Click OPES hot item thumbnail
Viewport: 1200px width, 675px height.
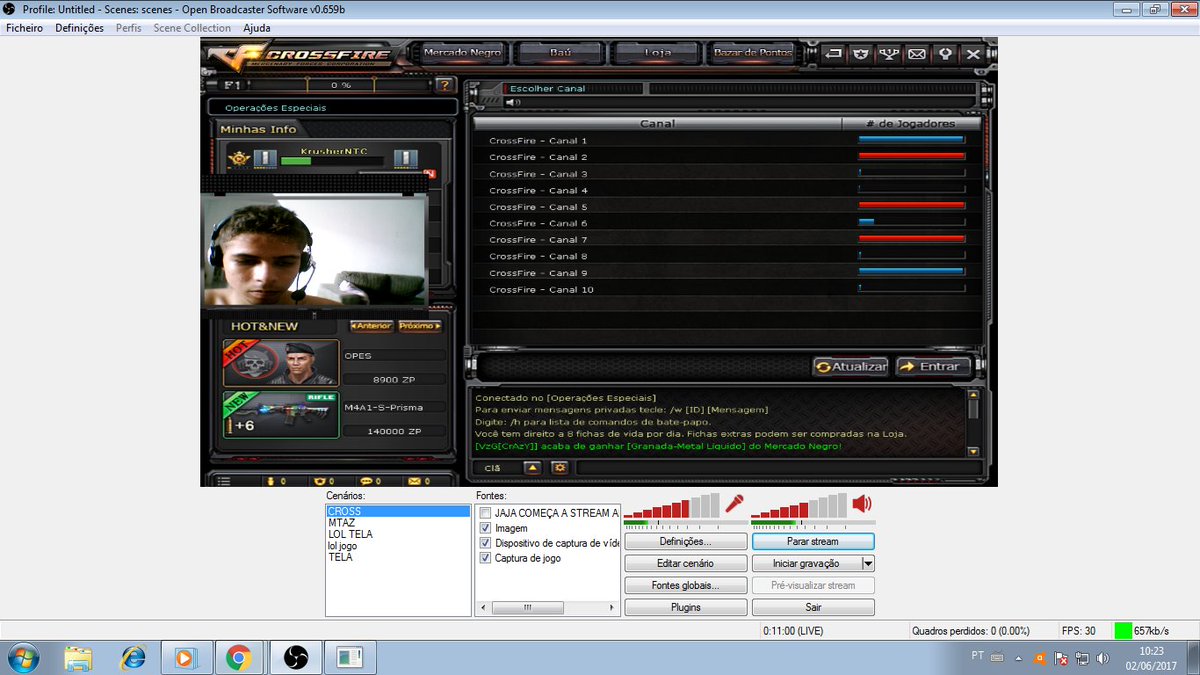281,363
